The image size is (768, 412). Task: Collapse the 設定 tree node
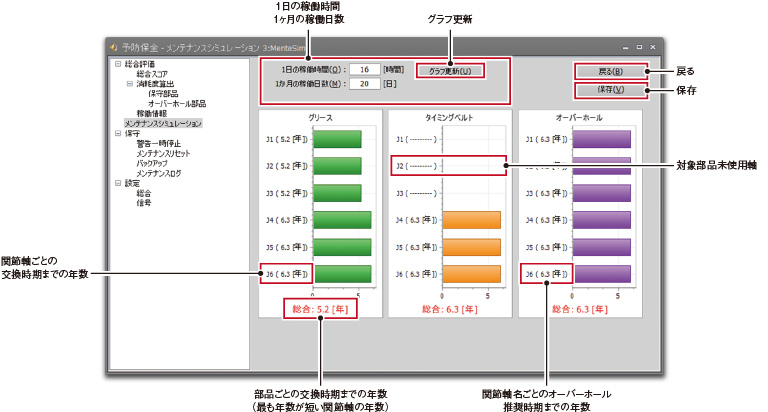click(x=118, y=183)
